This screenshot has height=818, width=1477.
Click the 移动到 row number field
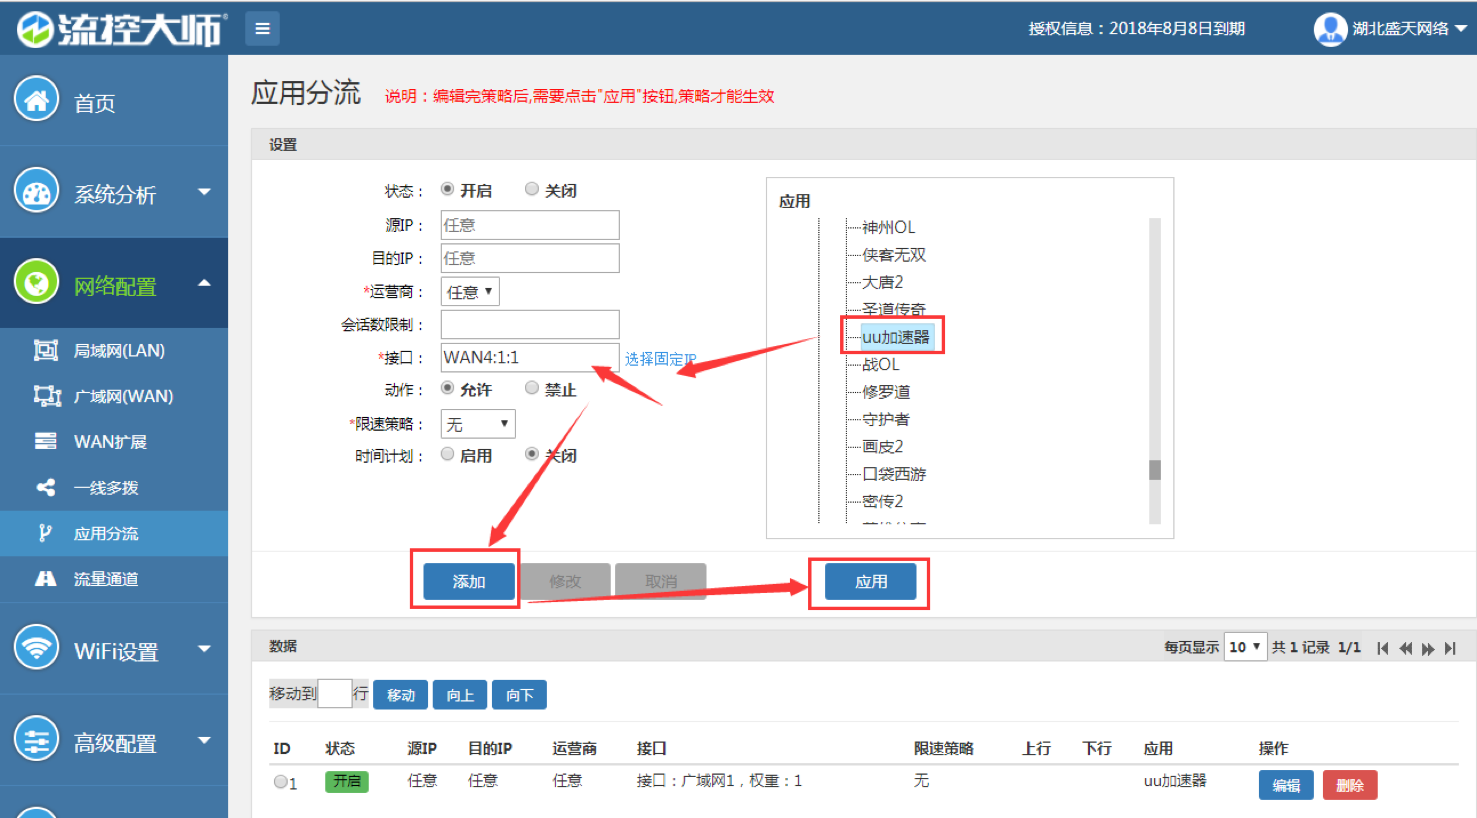pos(335,694)
